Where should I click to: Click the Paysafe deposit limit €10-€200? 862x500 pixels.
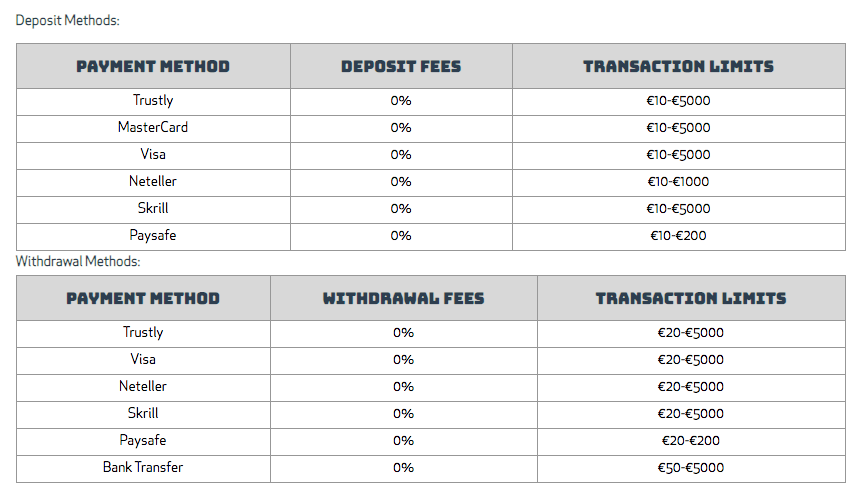coord(678,236)
